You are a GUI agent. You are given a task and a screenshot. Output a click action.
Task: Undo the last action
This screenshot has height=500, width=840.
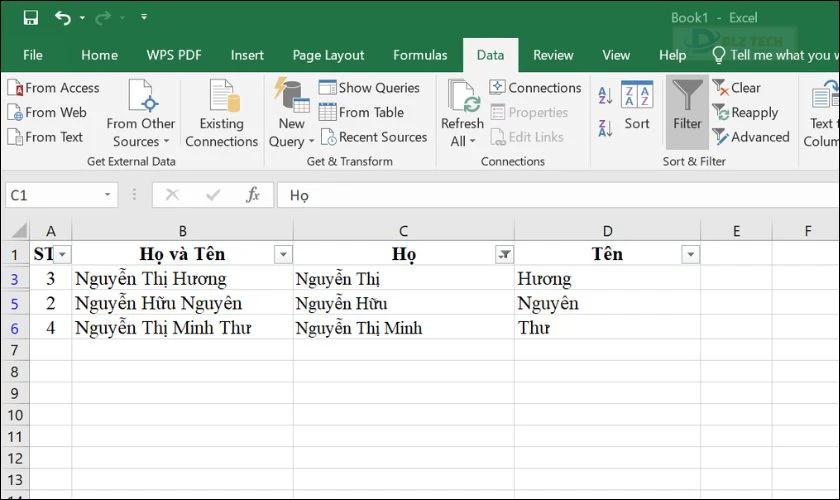63,18
